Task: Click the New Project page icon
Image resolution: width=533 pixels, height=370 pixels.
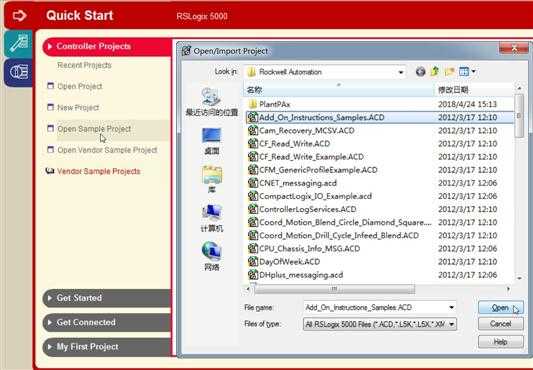Action: [x=50, y=107]
